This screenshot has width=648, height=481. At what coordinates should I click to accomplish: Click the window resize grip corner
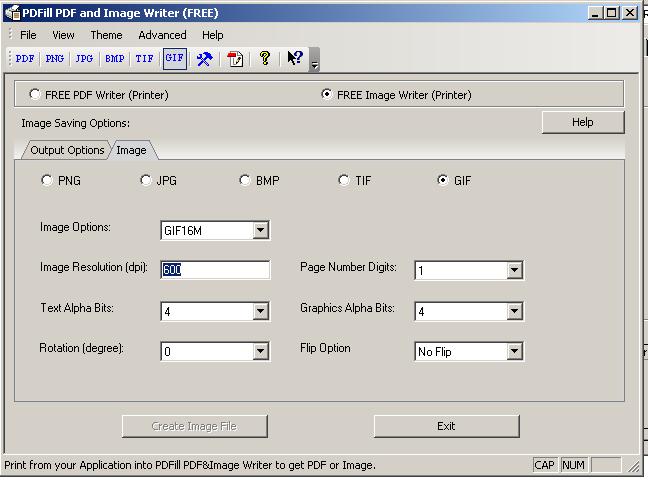coord(634,467)
